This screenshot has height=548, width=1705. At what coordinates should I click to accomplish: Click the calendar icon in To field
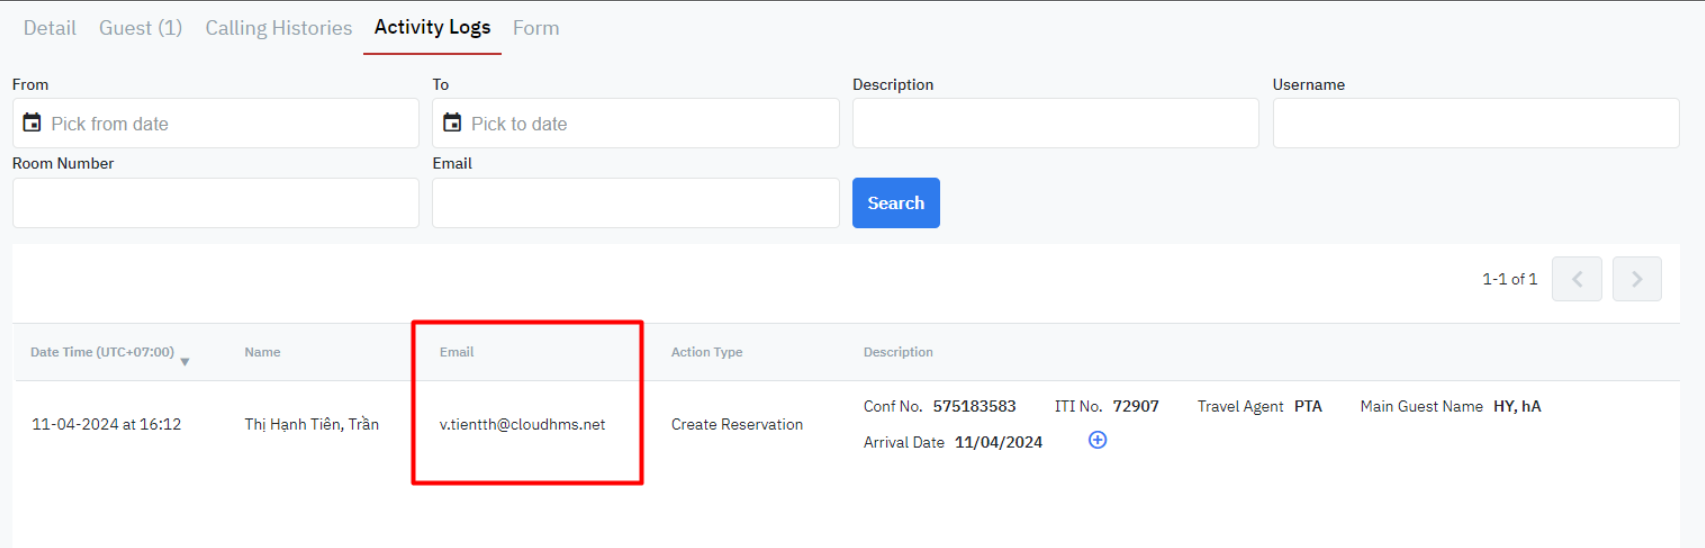click(x=452, y=123)
